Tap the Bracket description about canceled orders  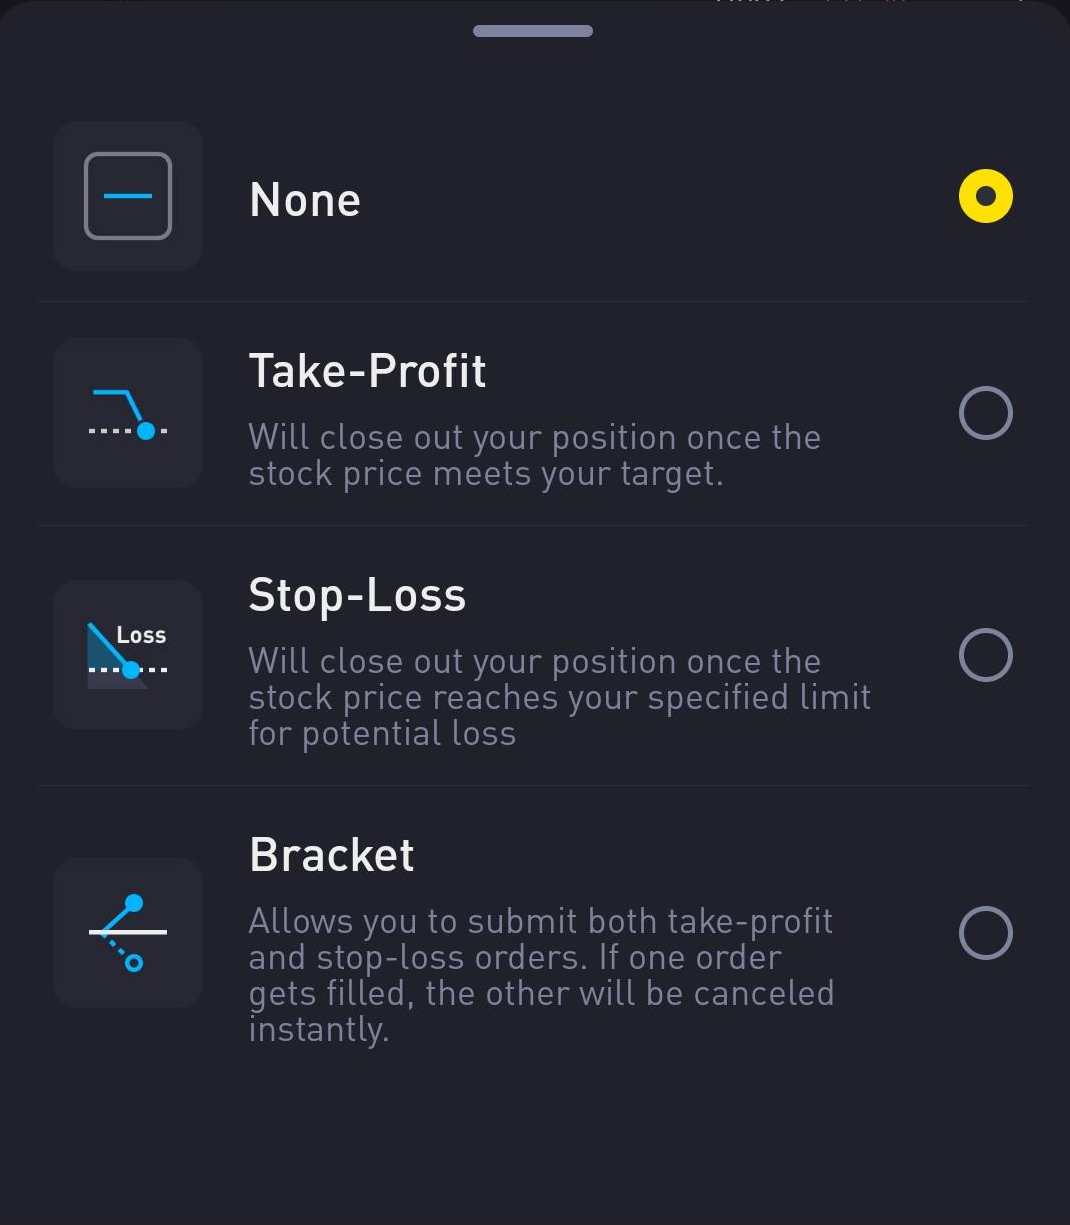click(x=541, y=975)
